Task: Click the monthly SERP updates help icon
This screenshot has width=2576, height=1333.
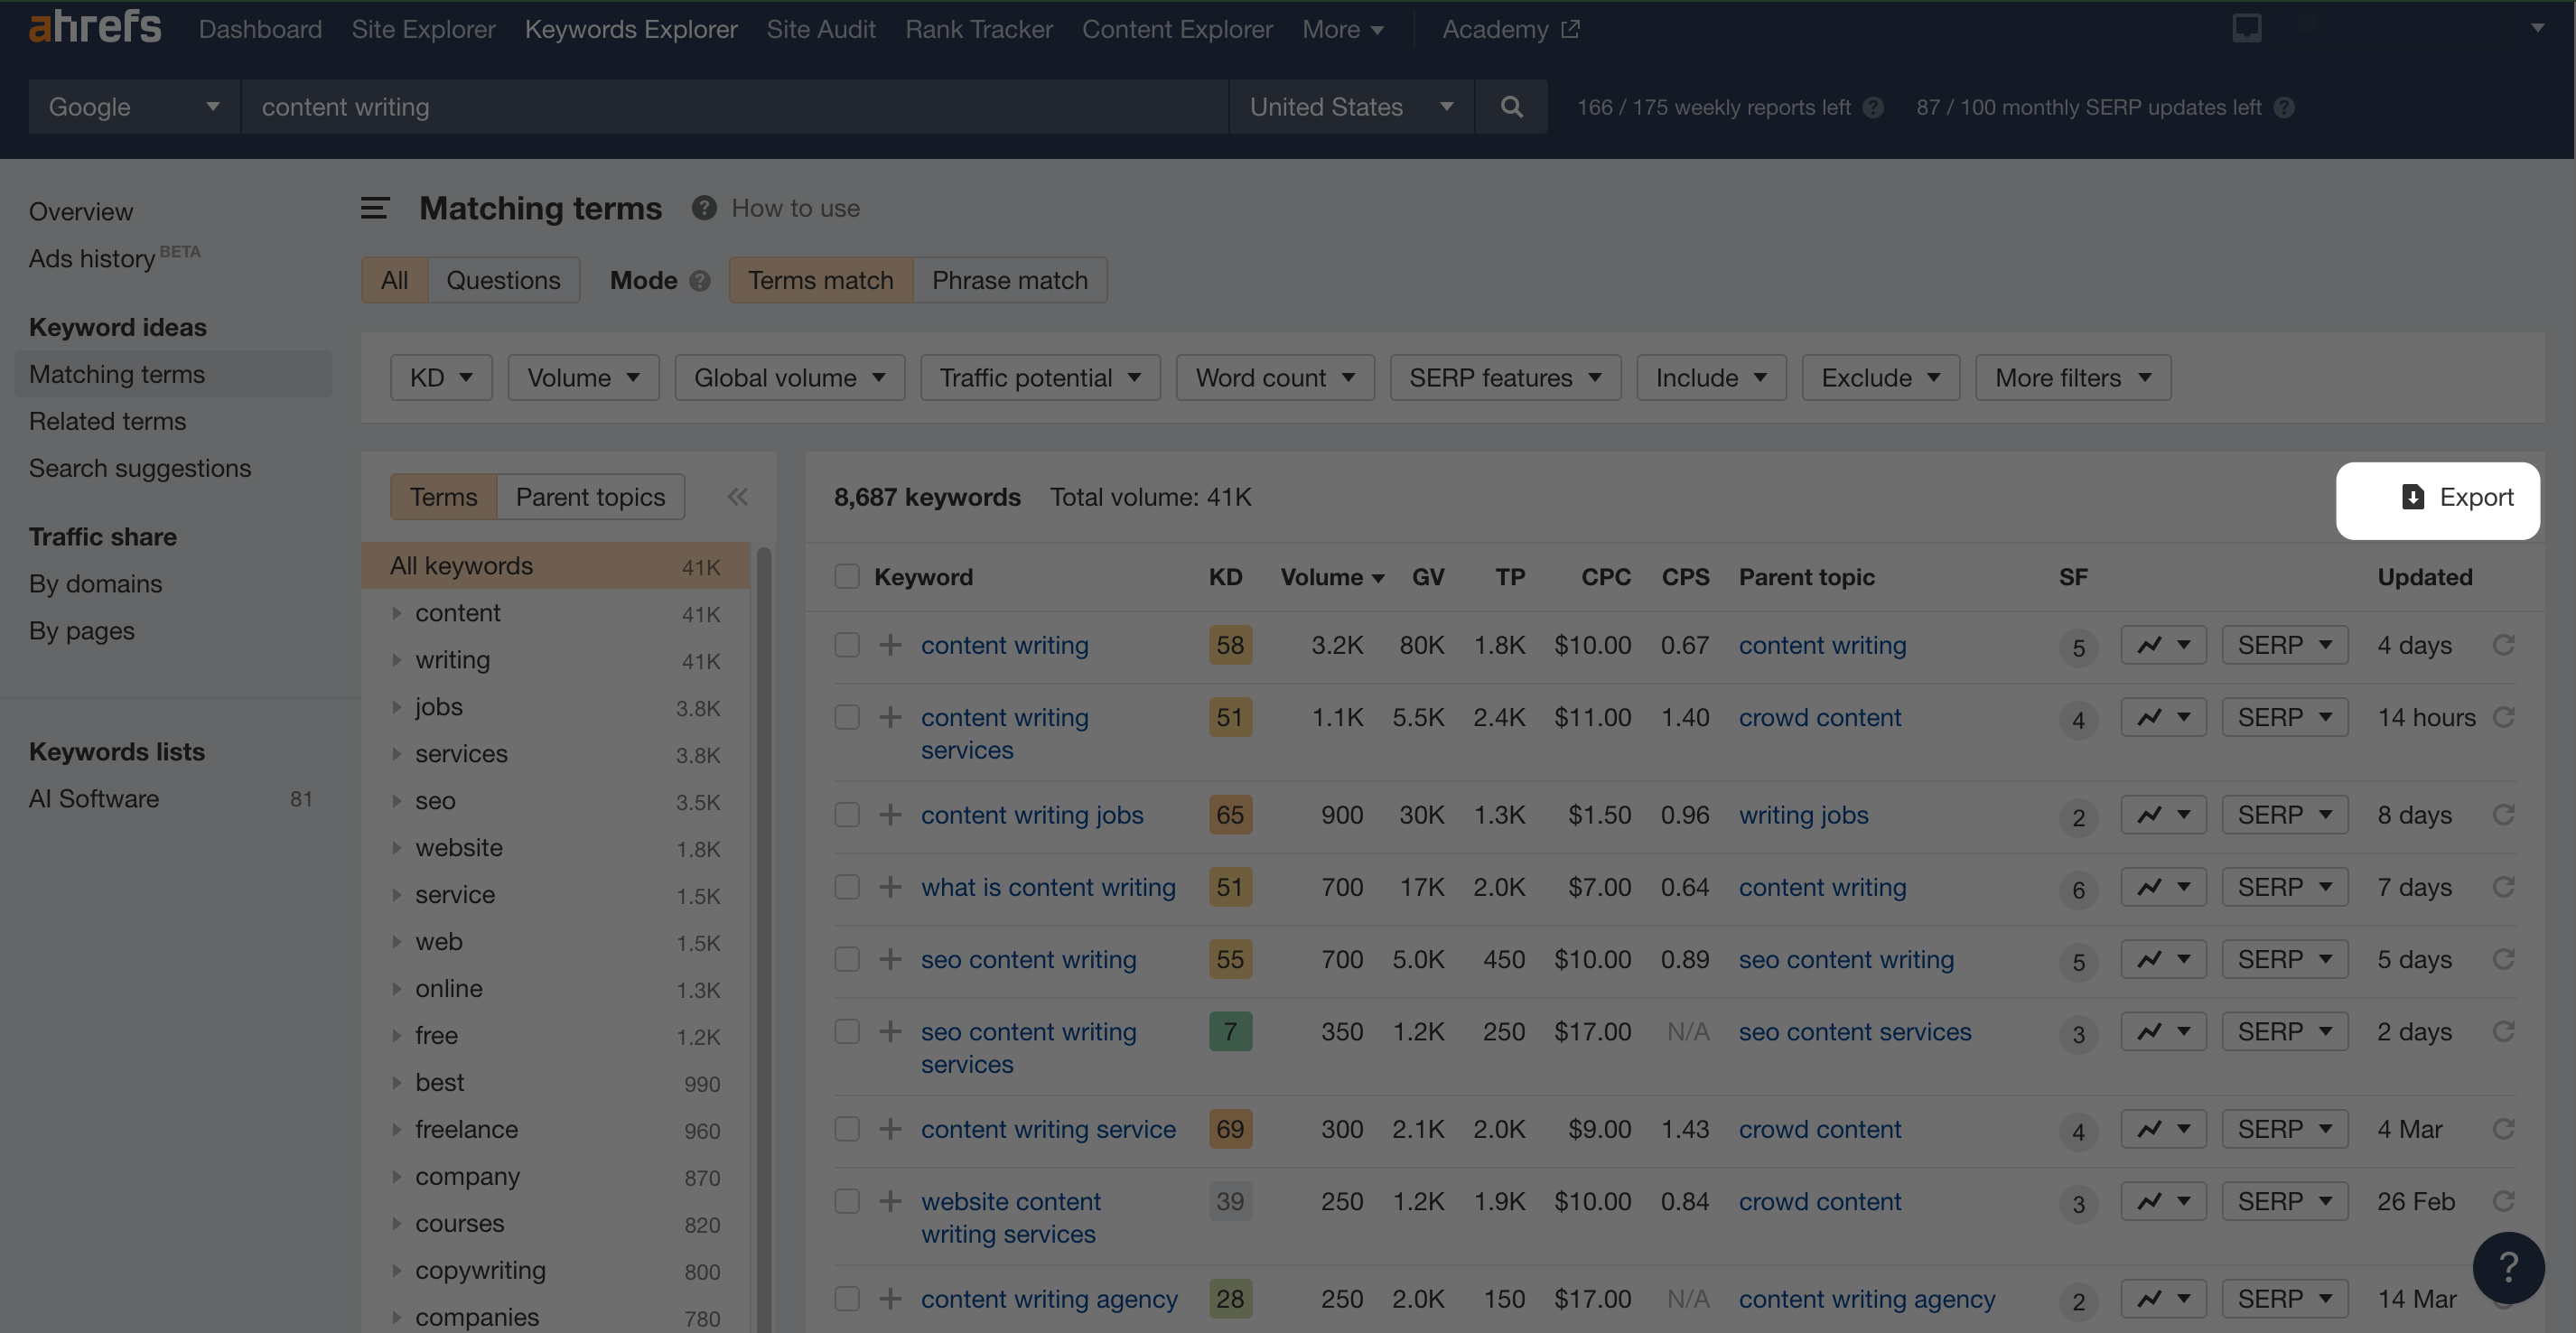Action: [2284, 107]
